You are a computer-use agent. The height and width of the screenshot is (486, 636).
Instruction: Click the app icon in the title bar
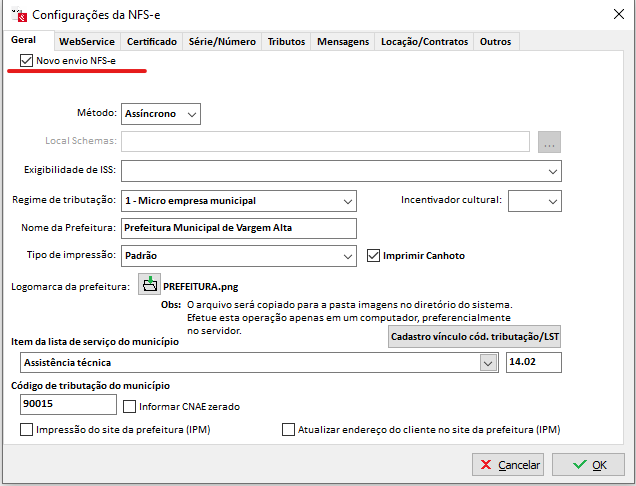tap(17, 15)
